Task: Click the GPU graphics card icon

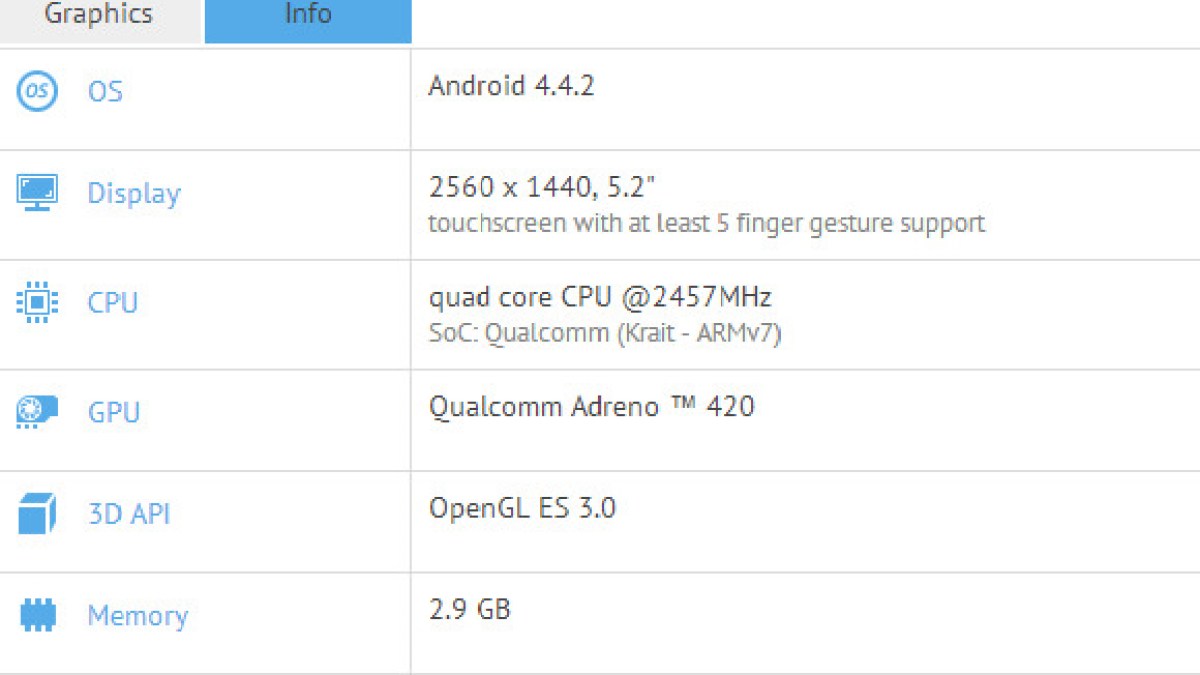Action: click(x=37, y=411)
